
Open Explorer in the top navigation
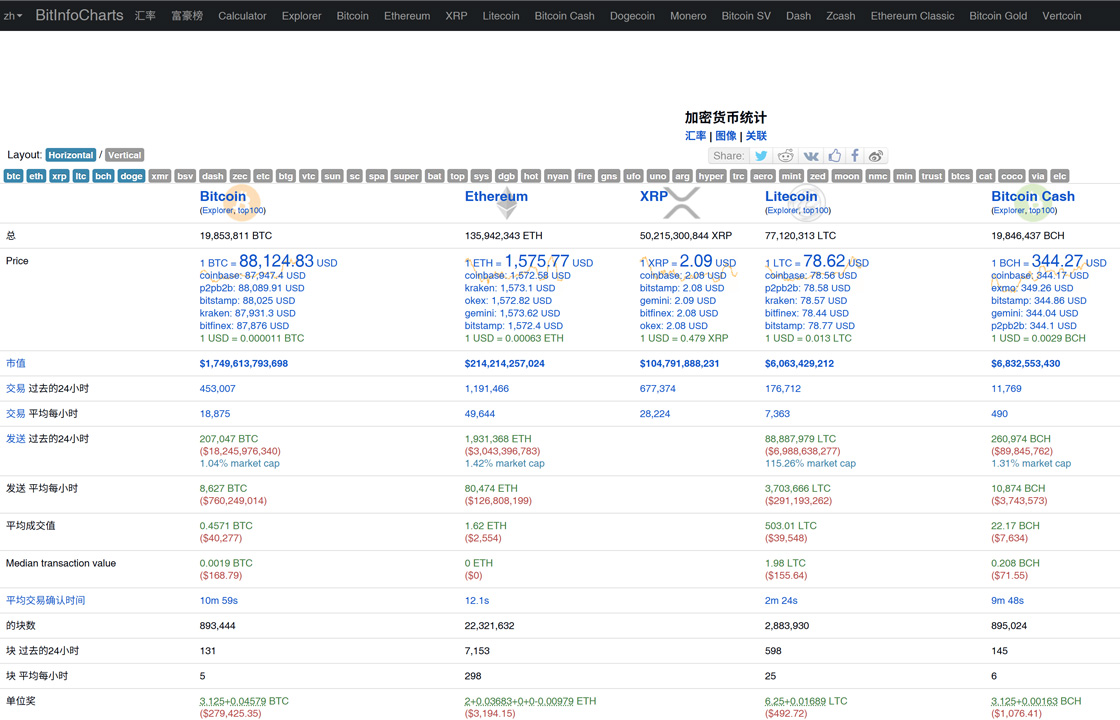point(301,16)
